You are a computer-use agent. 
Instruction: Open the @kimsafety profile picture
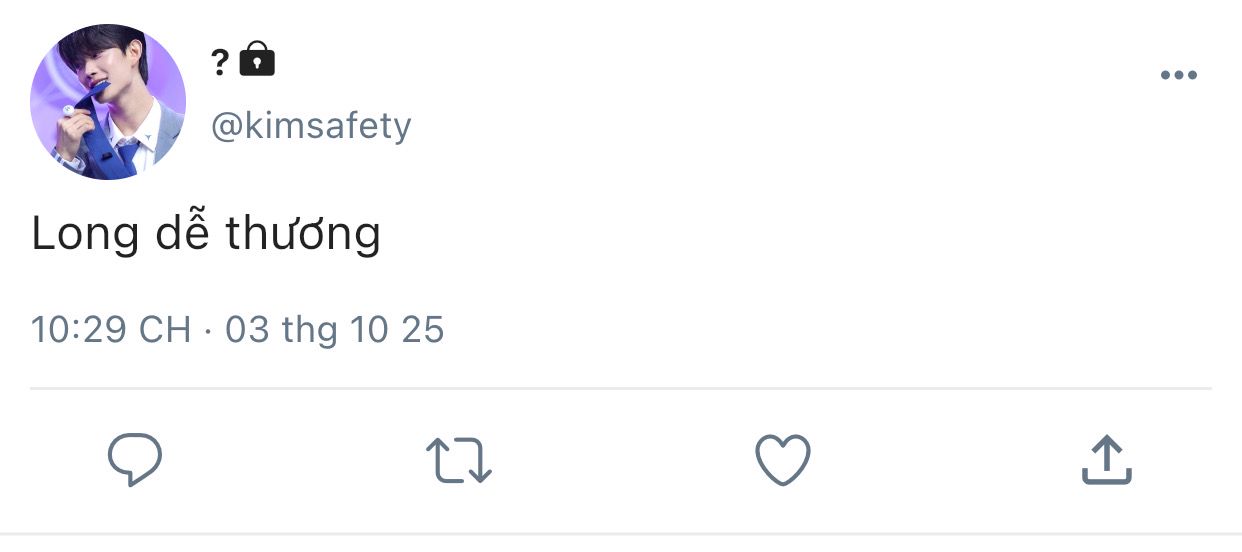(x=108, y=102)
